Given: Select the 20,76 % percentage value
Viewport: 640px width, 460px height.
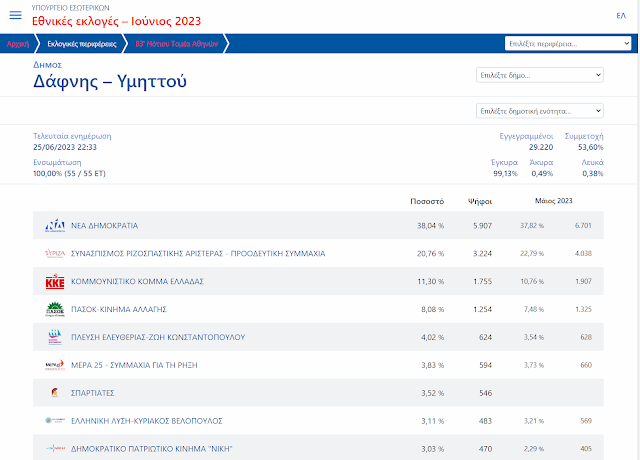Looking at the screenshot, I should (430, 253).
